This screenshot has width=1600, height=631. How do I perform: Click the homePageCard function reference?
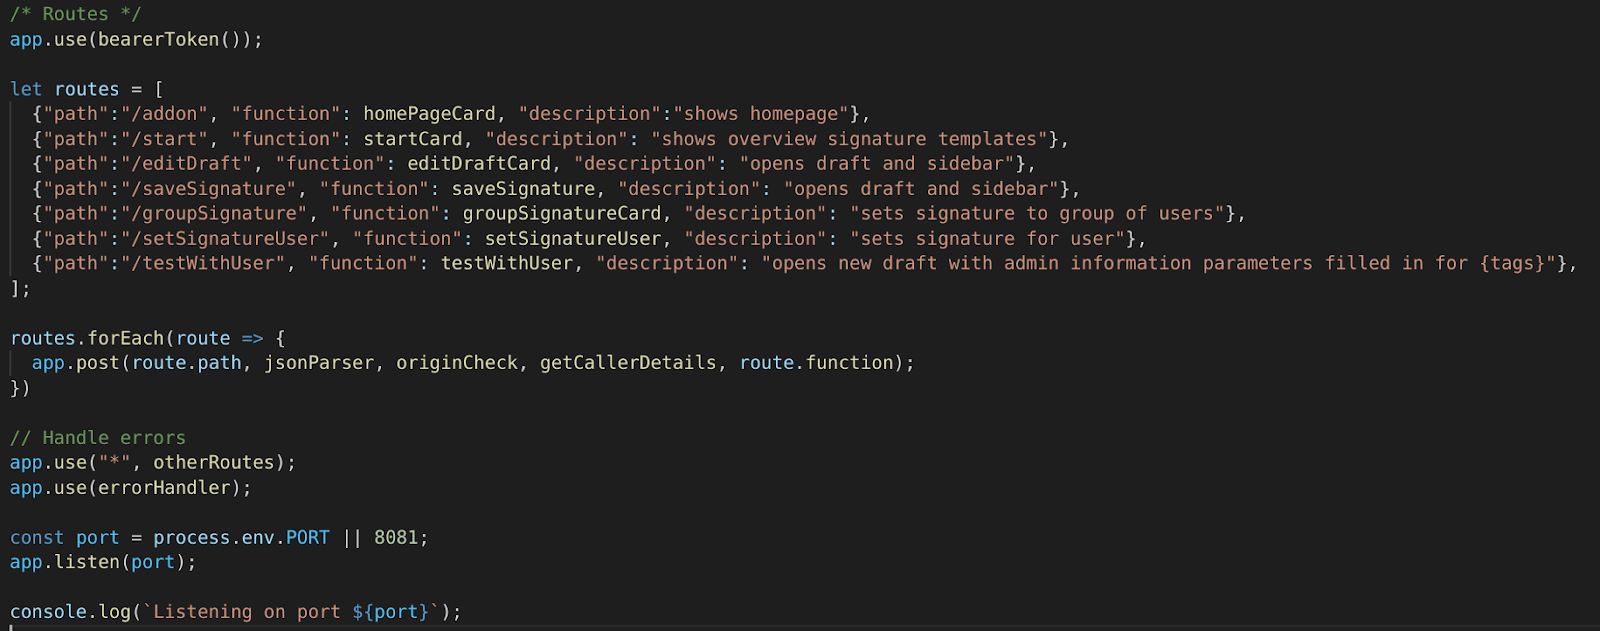429,114
